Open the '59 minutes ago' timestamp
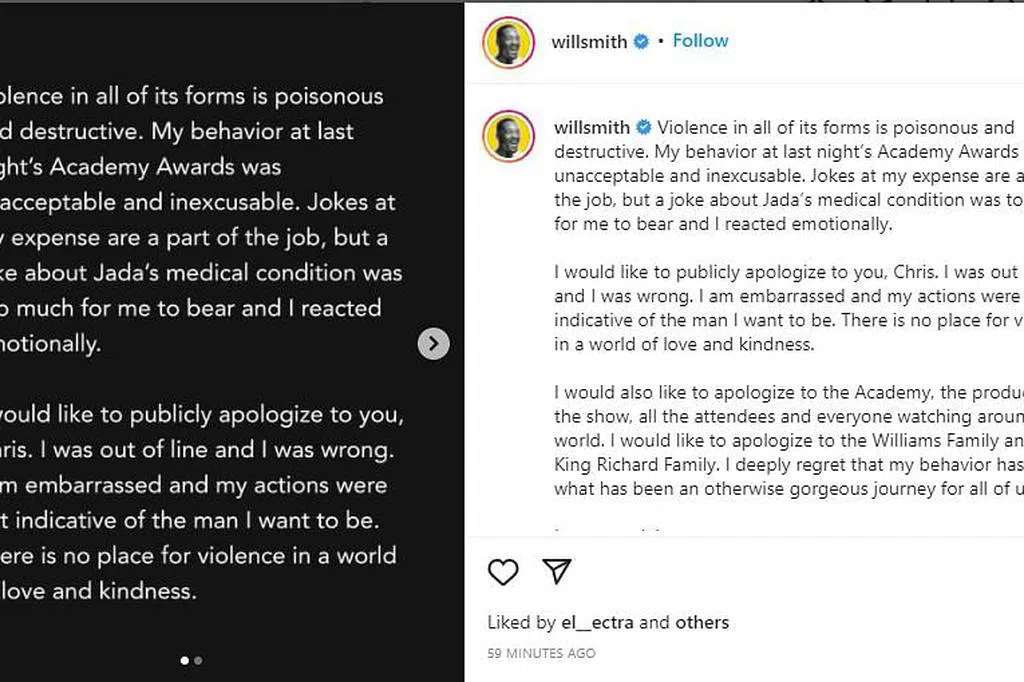1024x682 pixels. point(541,654)
